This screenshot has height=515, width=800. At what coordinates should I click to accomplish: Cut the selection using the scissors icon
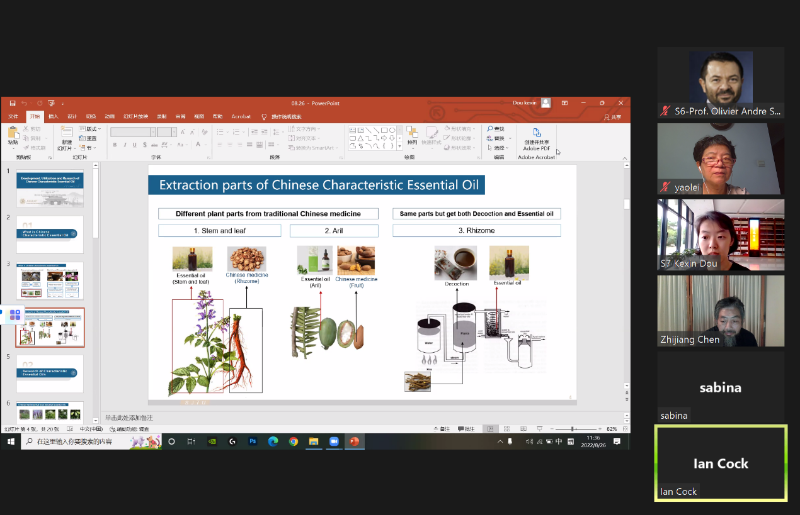point(31,129)
